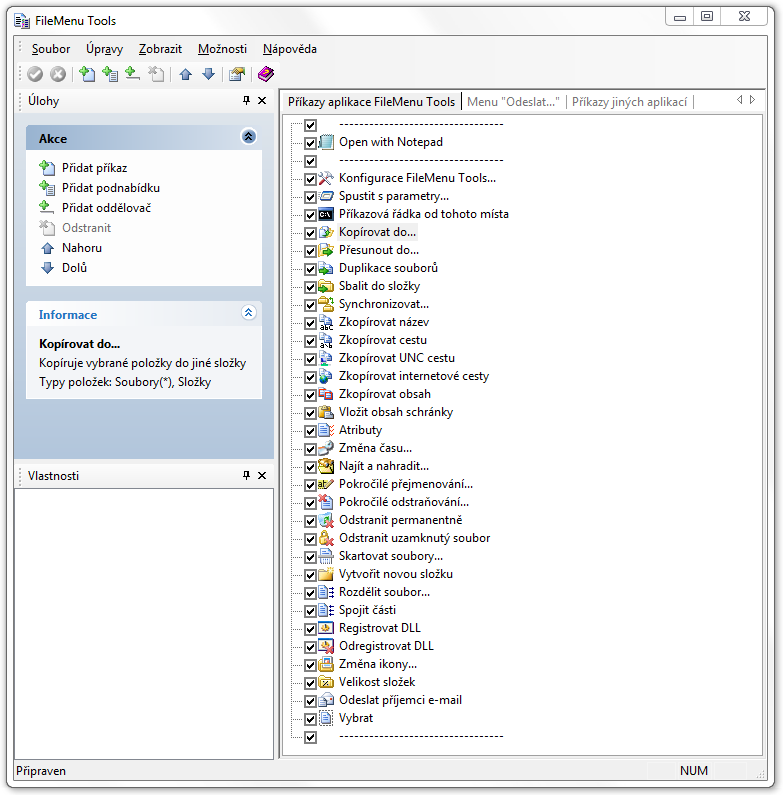Select the Odregistrovat DLL item
Viewport: 783px width, 795px height.
tap(386, 646)
